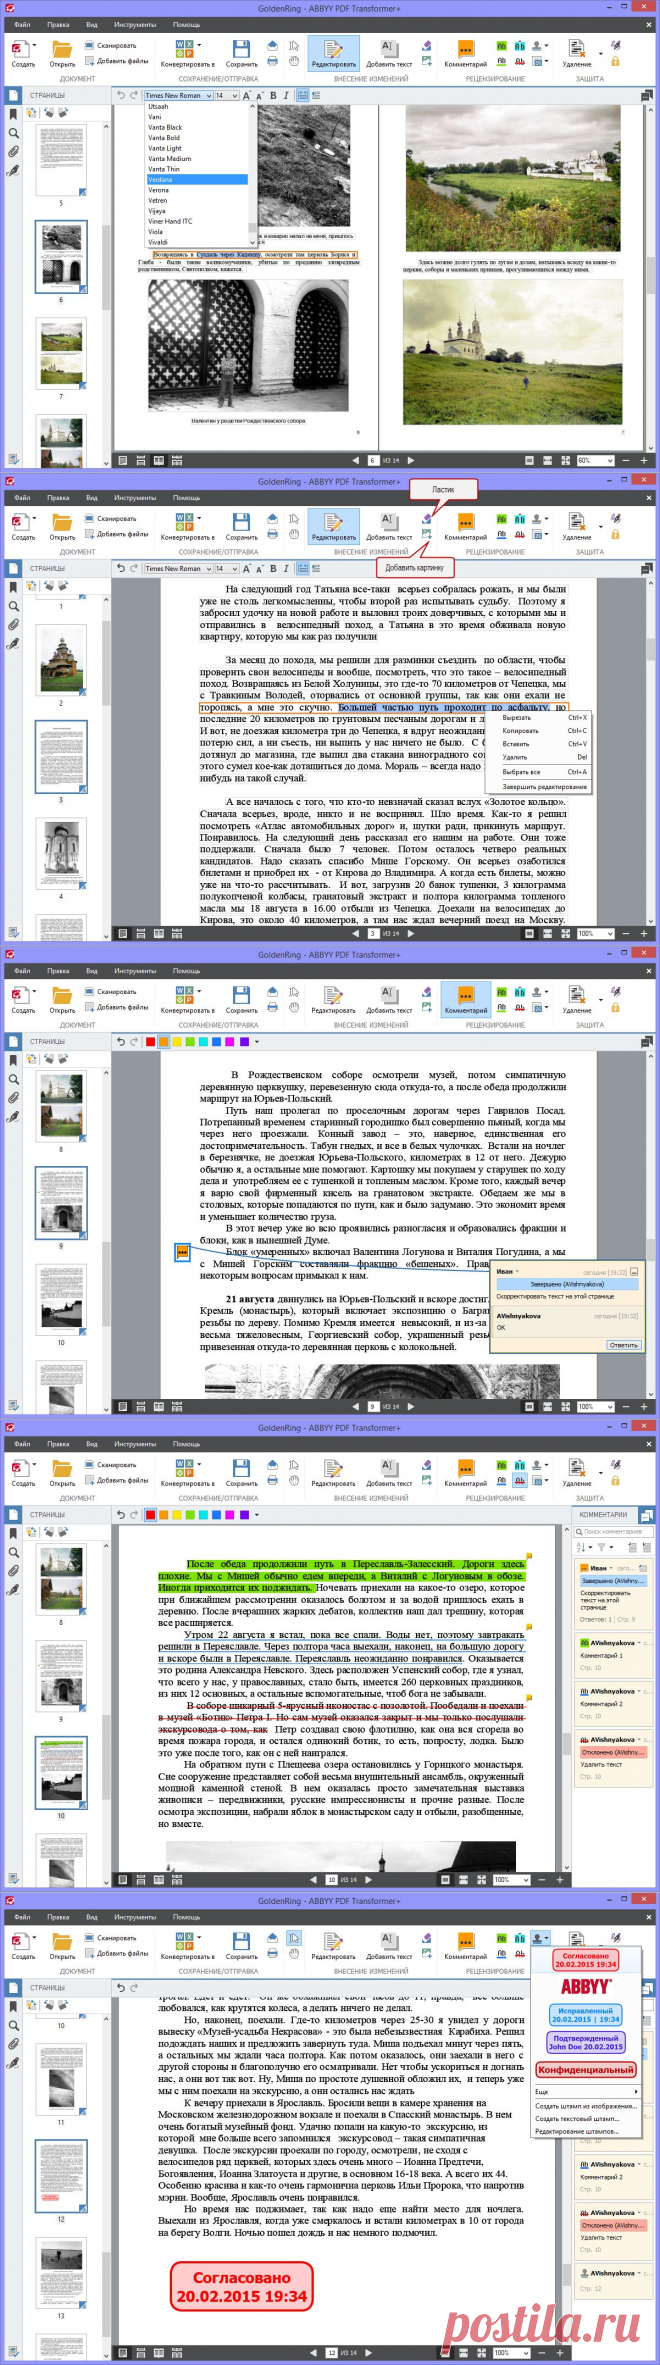This screenshot has height=2365, width=660.
Task: Select yellow color swatch in comment-popup window
Action: [177, 1042]
